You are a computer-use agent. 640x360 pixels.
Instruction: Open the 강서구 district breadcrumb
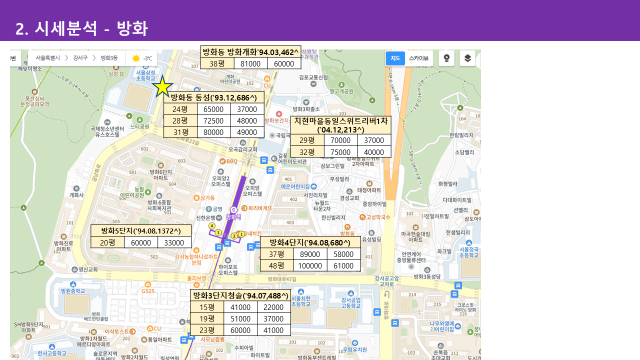pyautogui.click(x=80, y=58)
